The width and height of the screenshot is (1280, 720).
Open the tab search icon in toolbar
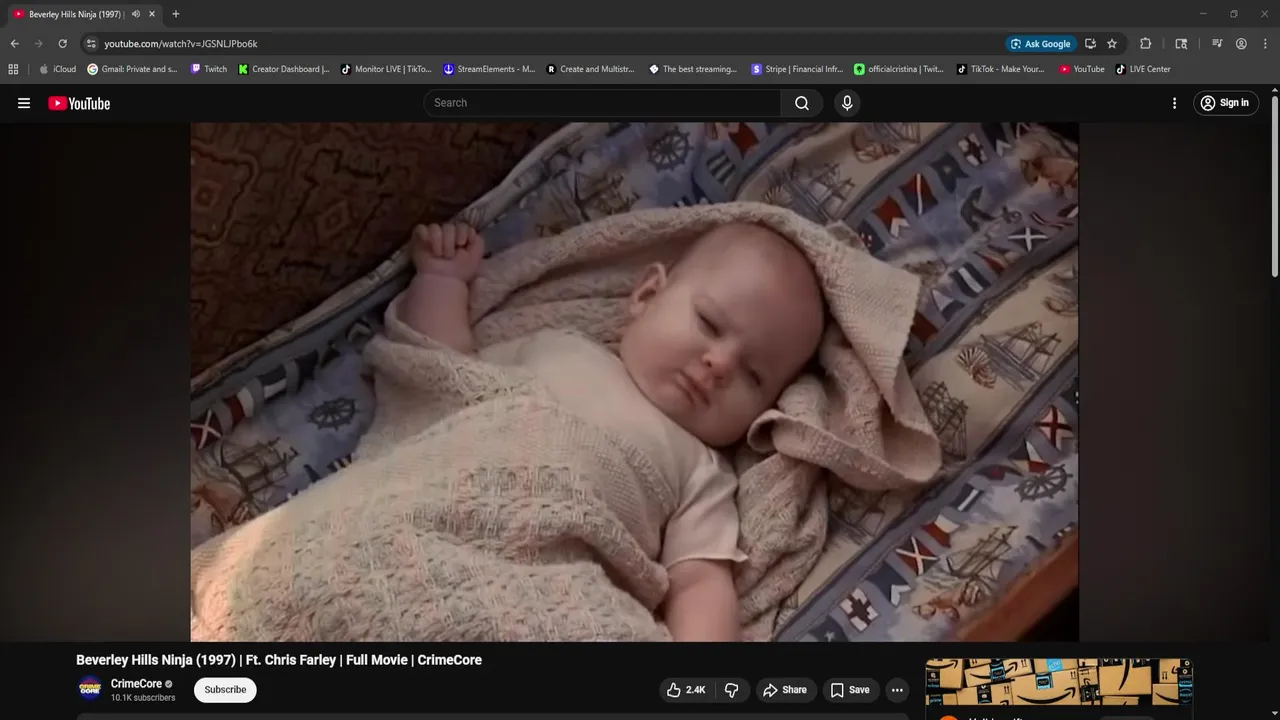pos(1181,44)
